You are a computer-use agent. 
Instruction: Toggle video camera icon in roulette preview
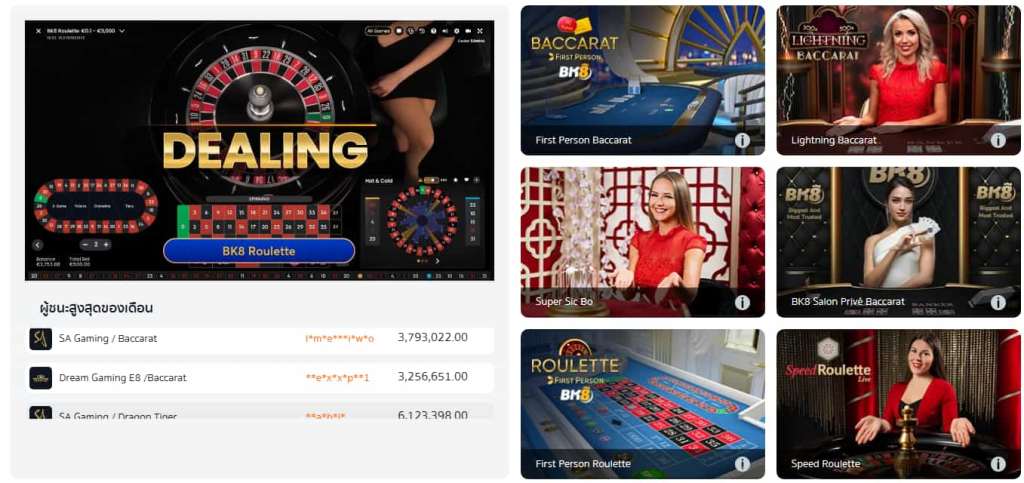[468, 31]
